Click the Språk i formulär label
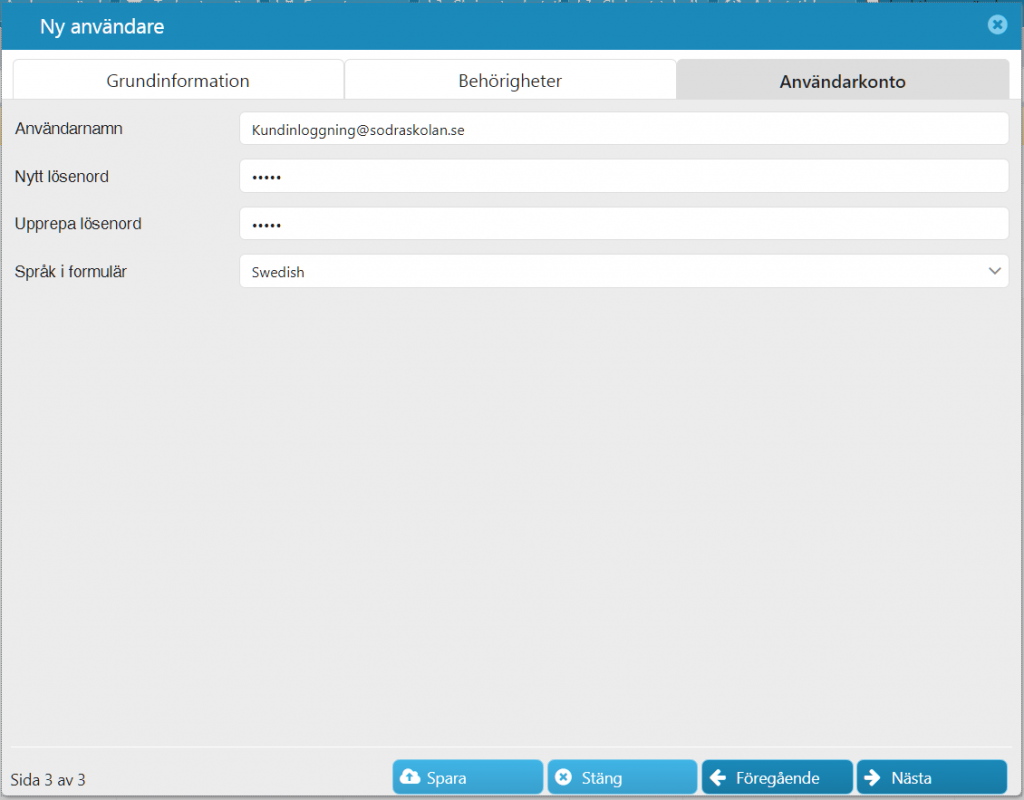1024x800 pixels. (71, 272)
